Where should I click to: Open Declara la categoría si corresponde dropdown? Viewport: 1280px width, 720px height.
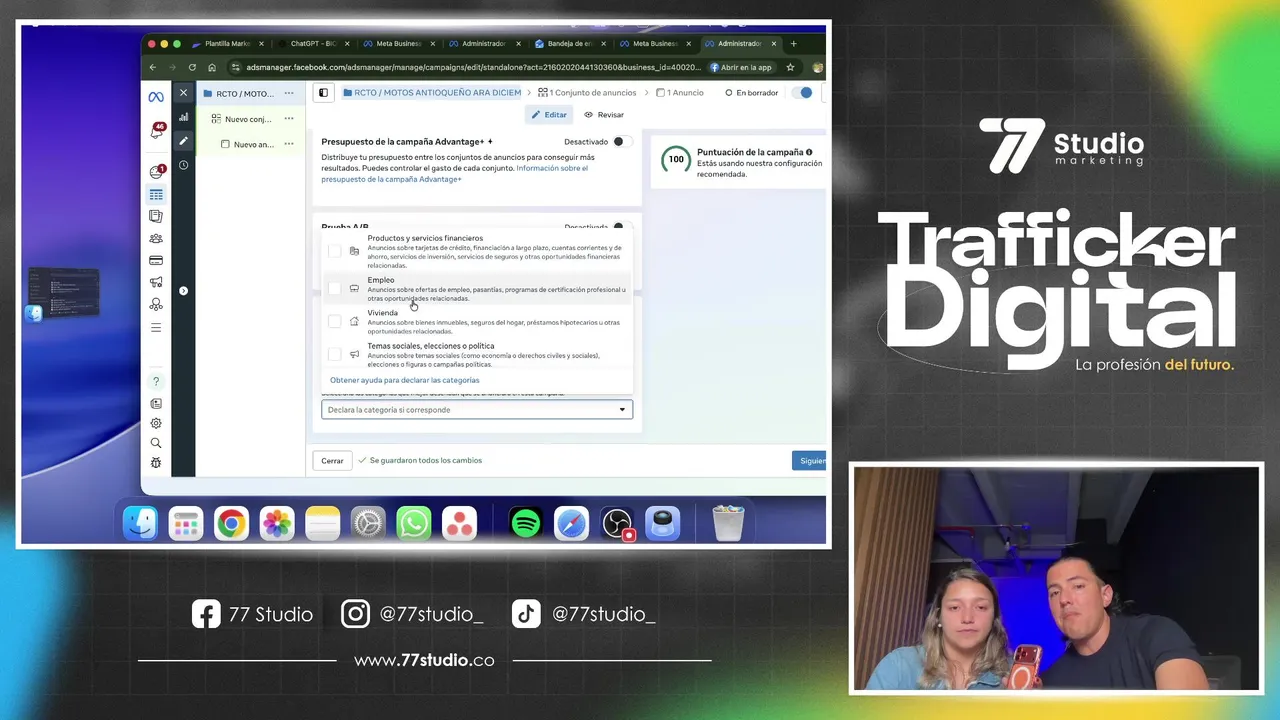click(x=477, y=410)
